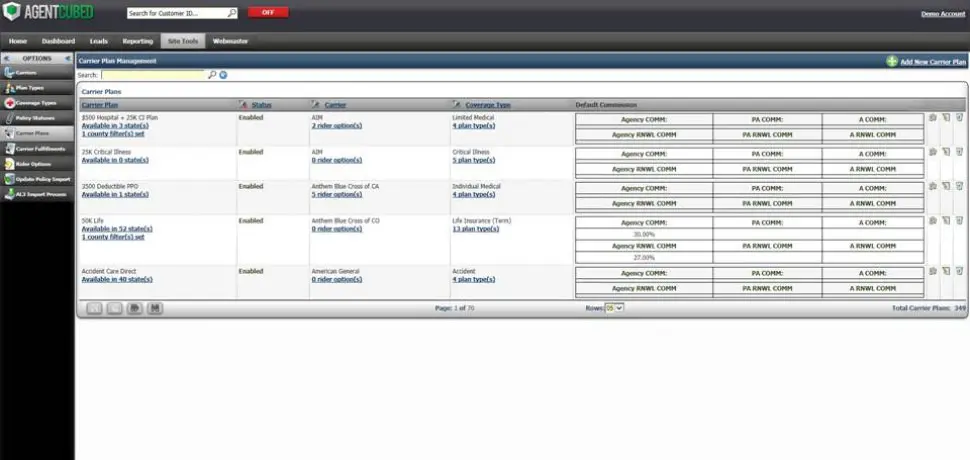This screenshot has width=970, height=460.
Task: Select the Site Tools tab
Action: pos(183,41)
